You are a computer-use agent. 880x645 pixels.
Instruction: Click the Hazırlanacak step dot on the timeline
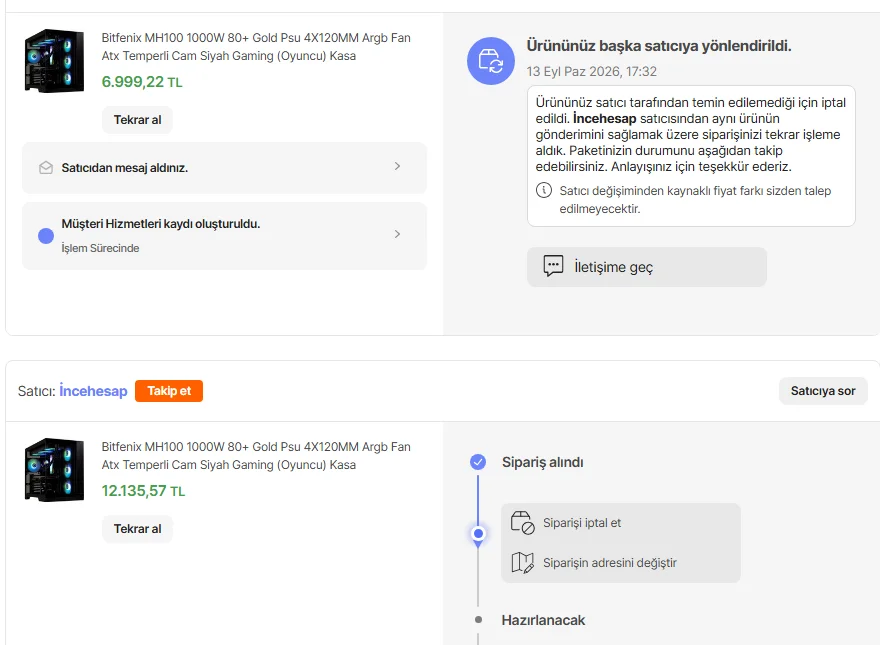tap(478, 620)
